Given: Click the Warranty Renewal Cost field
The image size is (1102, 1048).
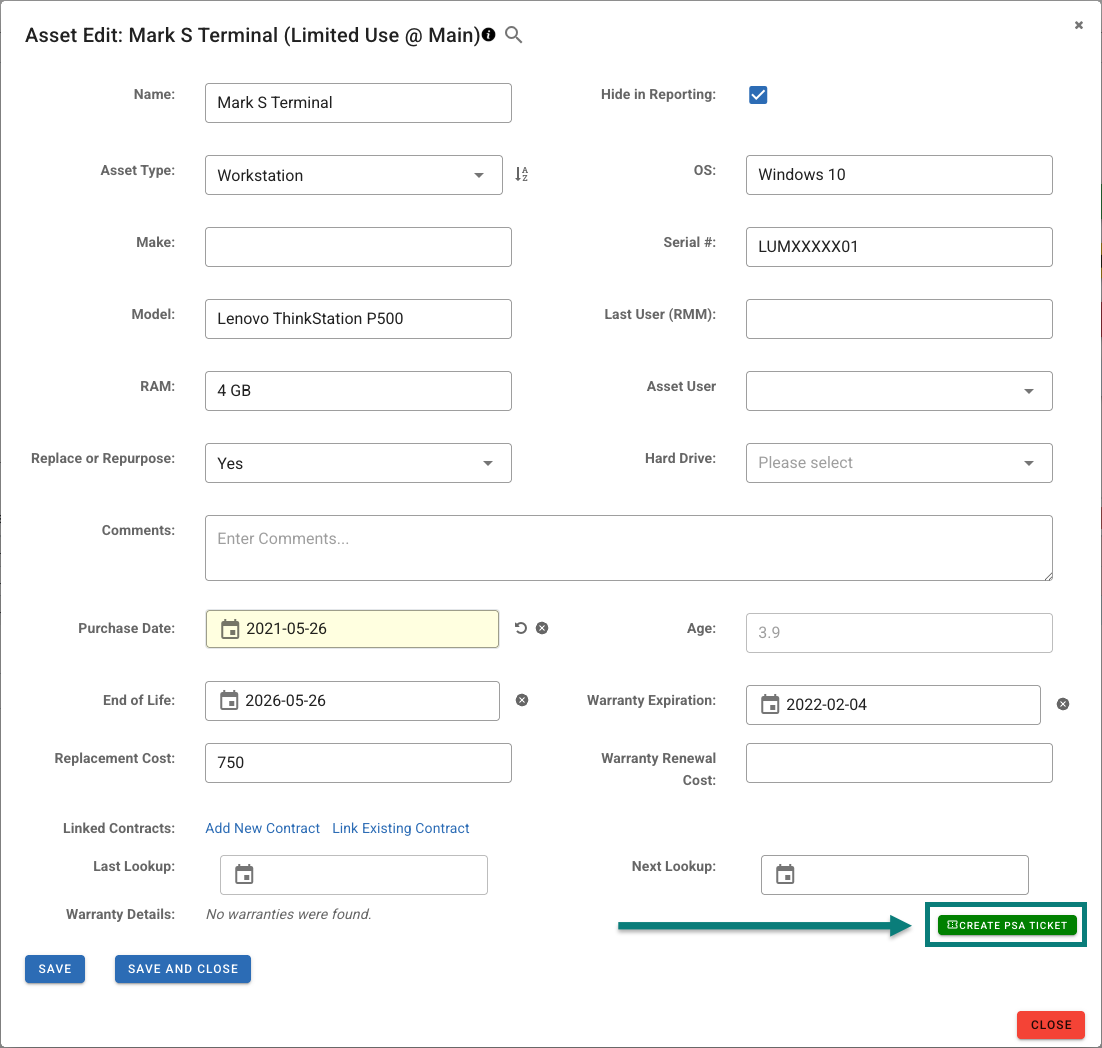Looking at the screenshot, I should point(899,763).
